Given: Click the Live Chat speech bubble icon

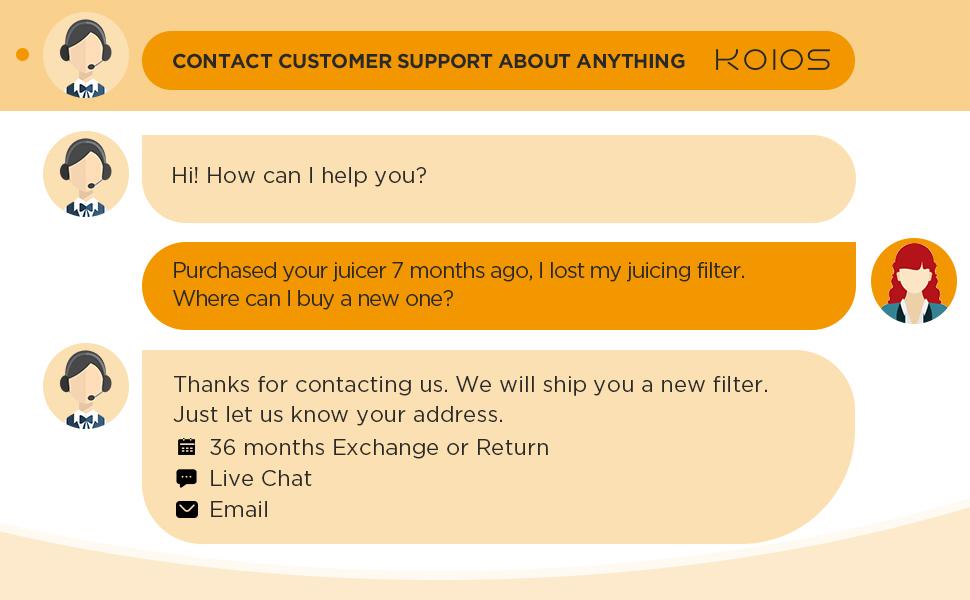Looking at the screenshot, I should (187, 478).
